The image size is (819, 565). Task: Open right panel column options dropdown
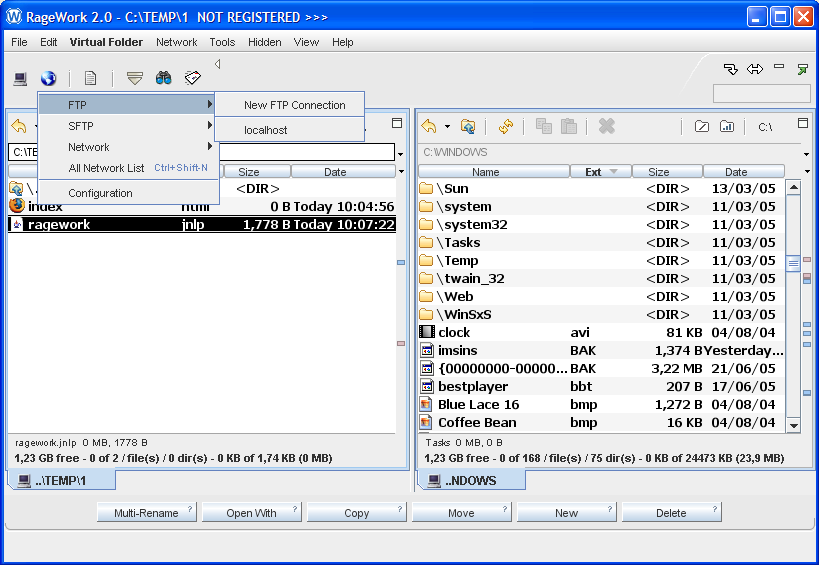(807, 171)
